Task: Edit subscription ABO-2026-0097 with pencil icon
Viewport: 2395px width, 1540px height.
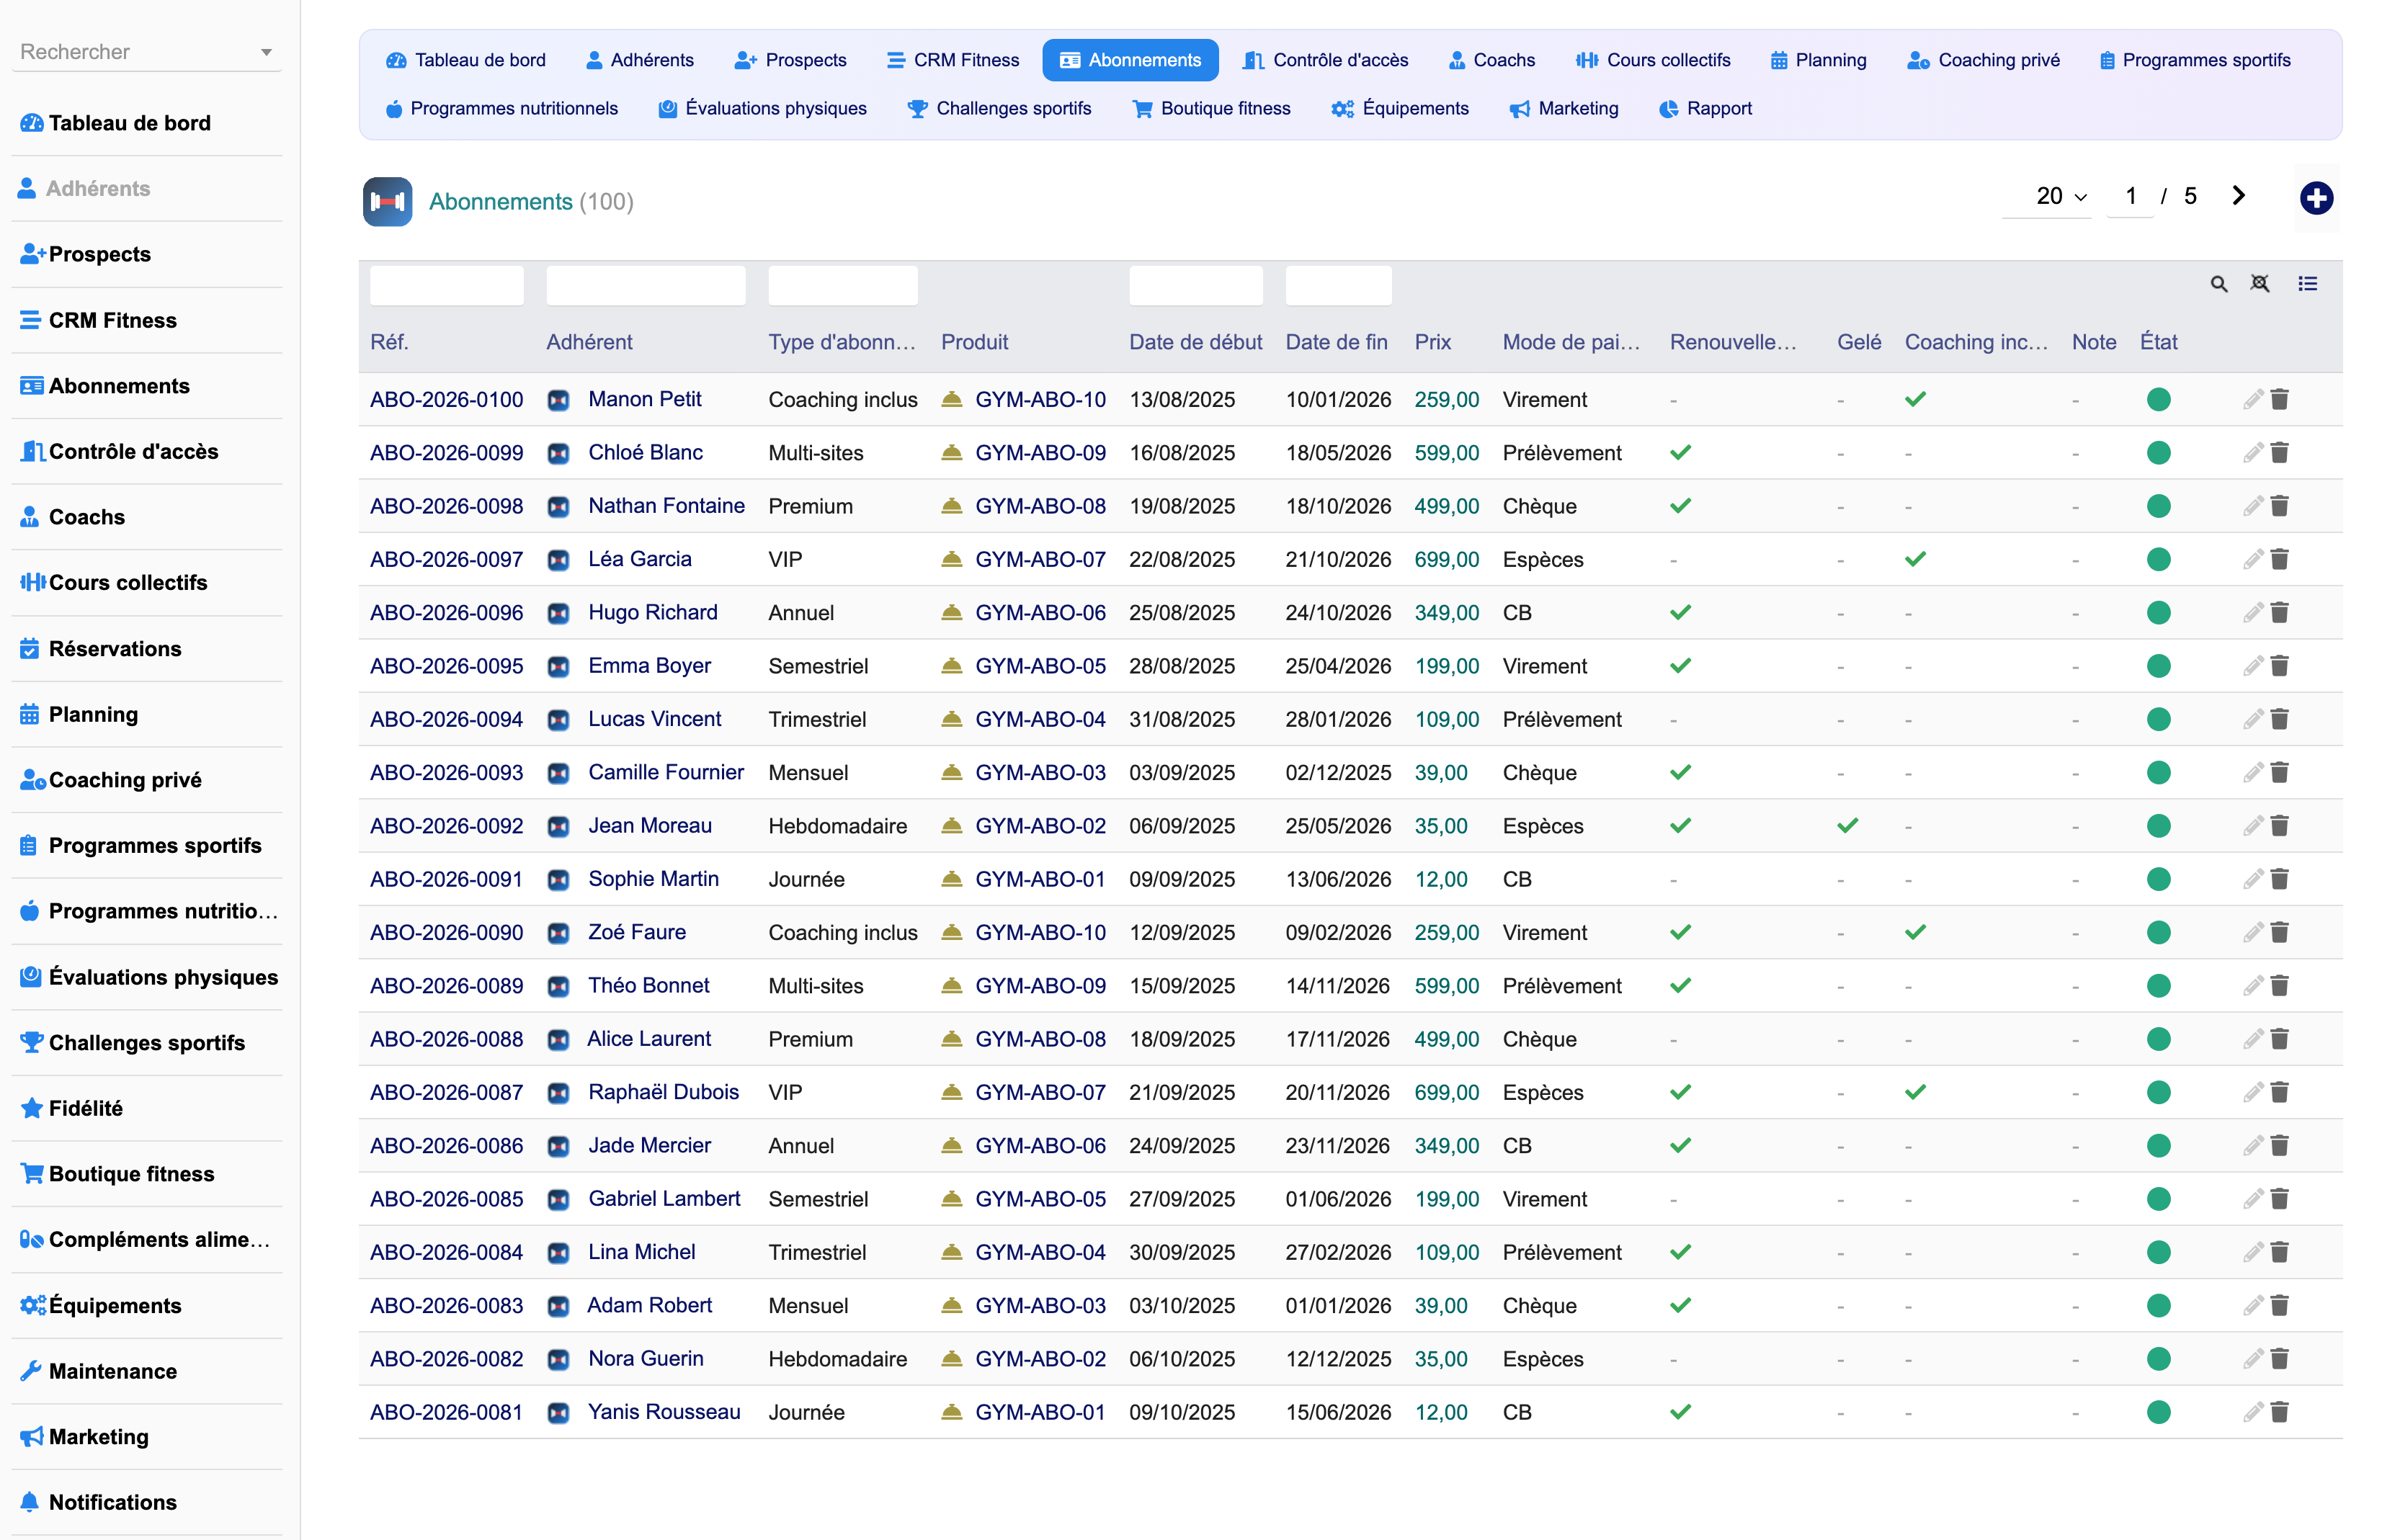Action: [x=2252, y=559]
